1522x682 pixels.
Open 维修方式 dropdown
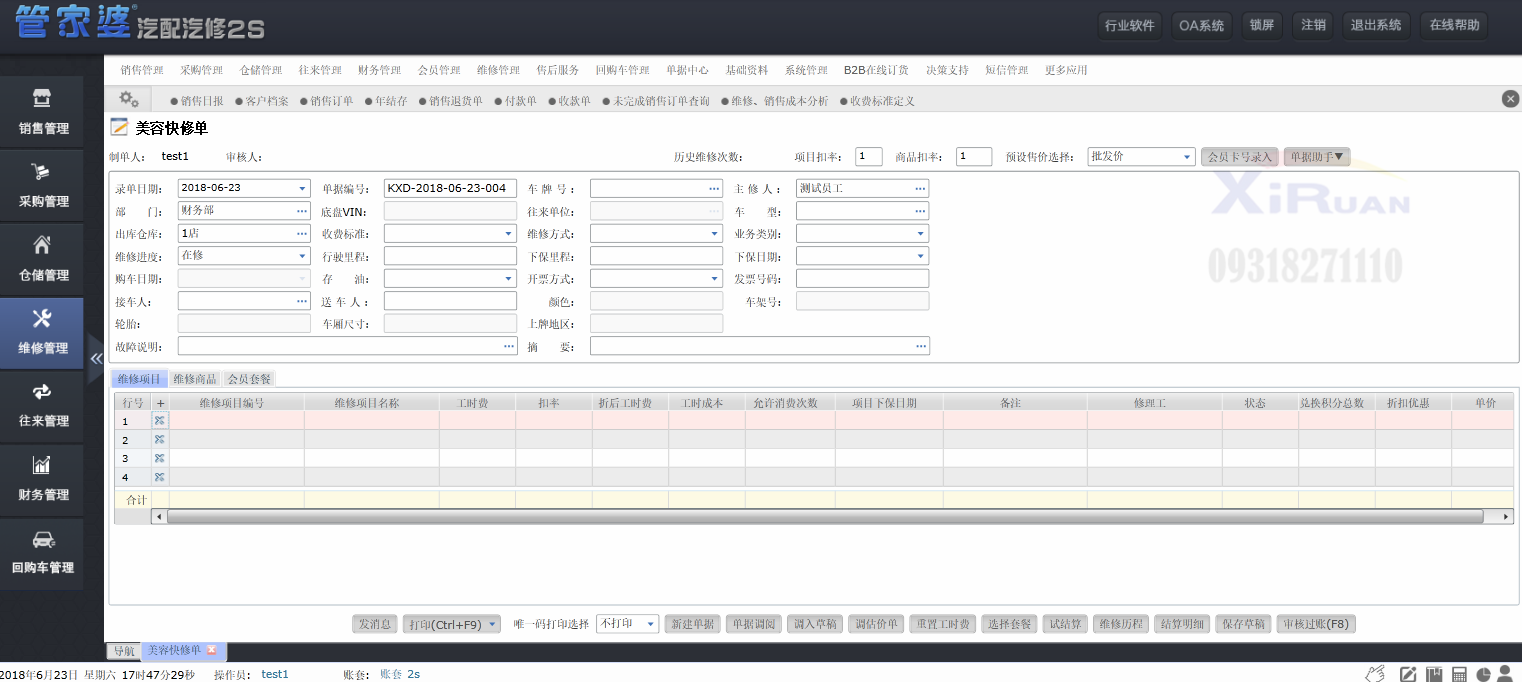714,233
